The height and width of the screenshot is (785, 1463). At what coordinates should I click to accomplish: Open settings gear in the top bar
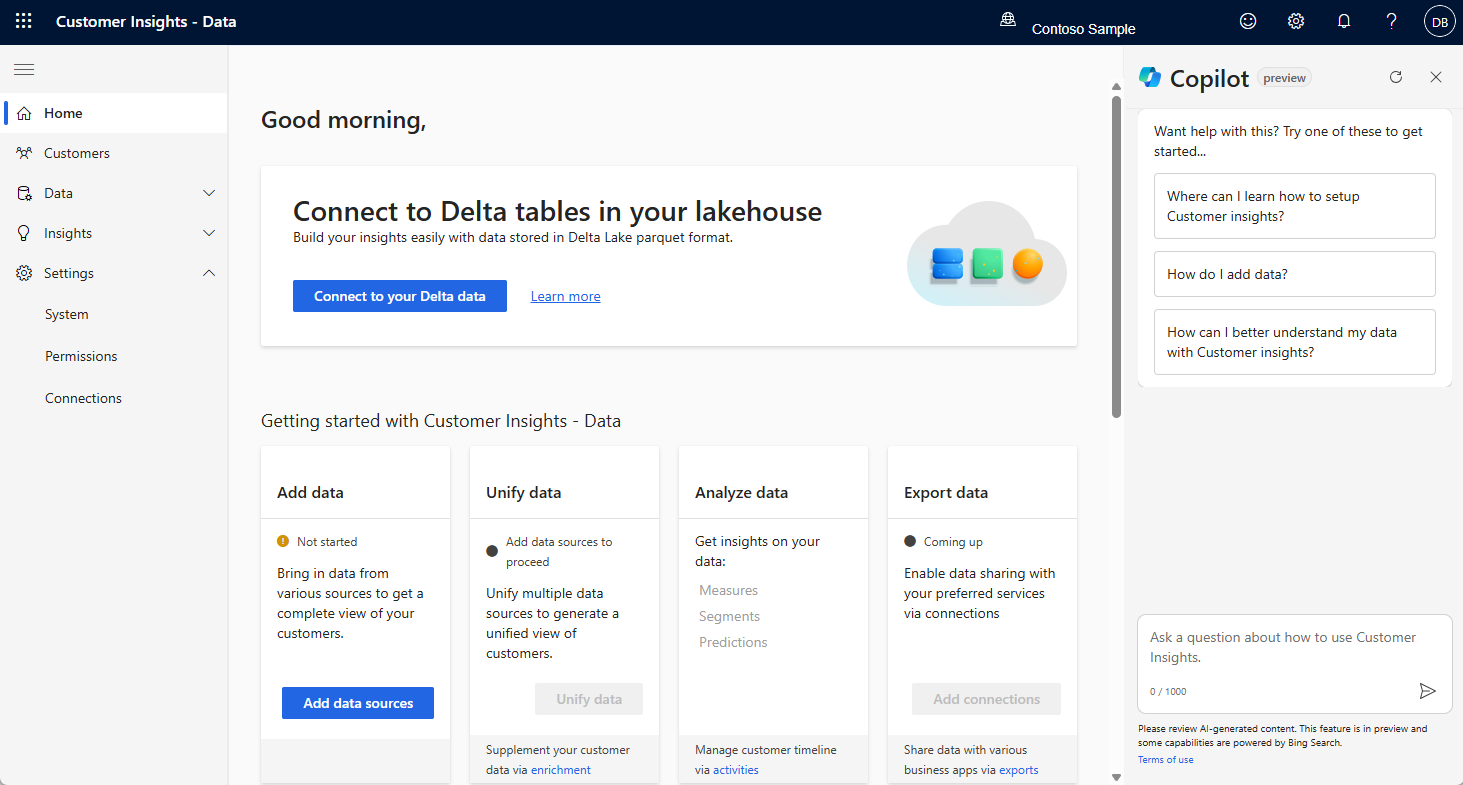click(x=1296, y=21)
